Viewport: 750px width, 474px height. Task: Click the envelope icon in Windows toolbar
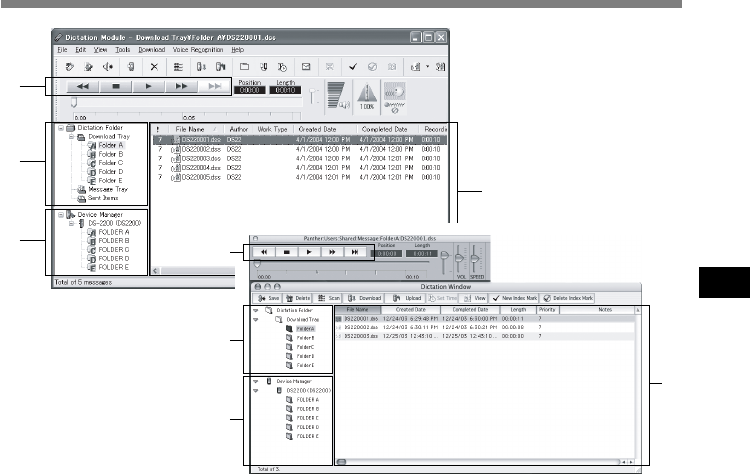coord(308,67)
